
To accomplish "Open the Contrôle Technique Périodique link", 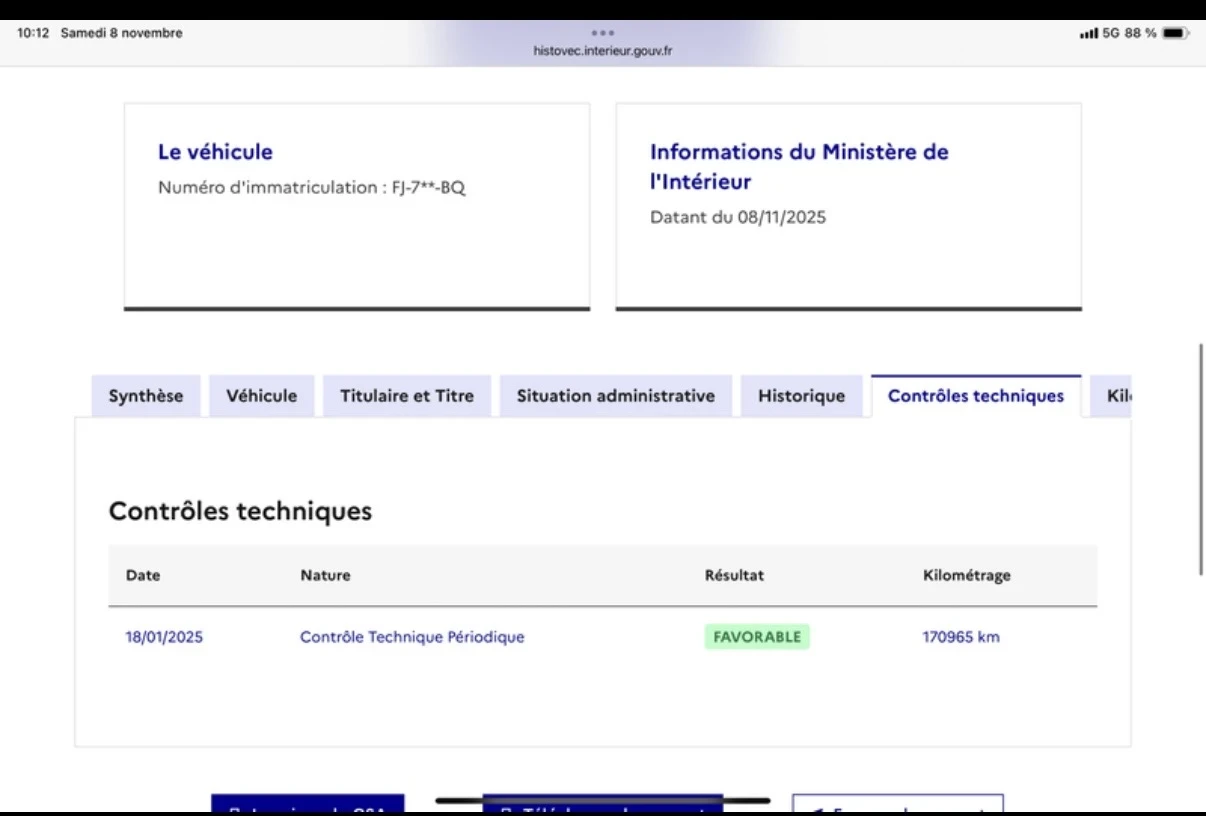I will point(412,636).
